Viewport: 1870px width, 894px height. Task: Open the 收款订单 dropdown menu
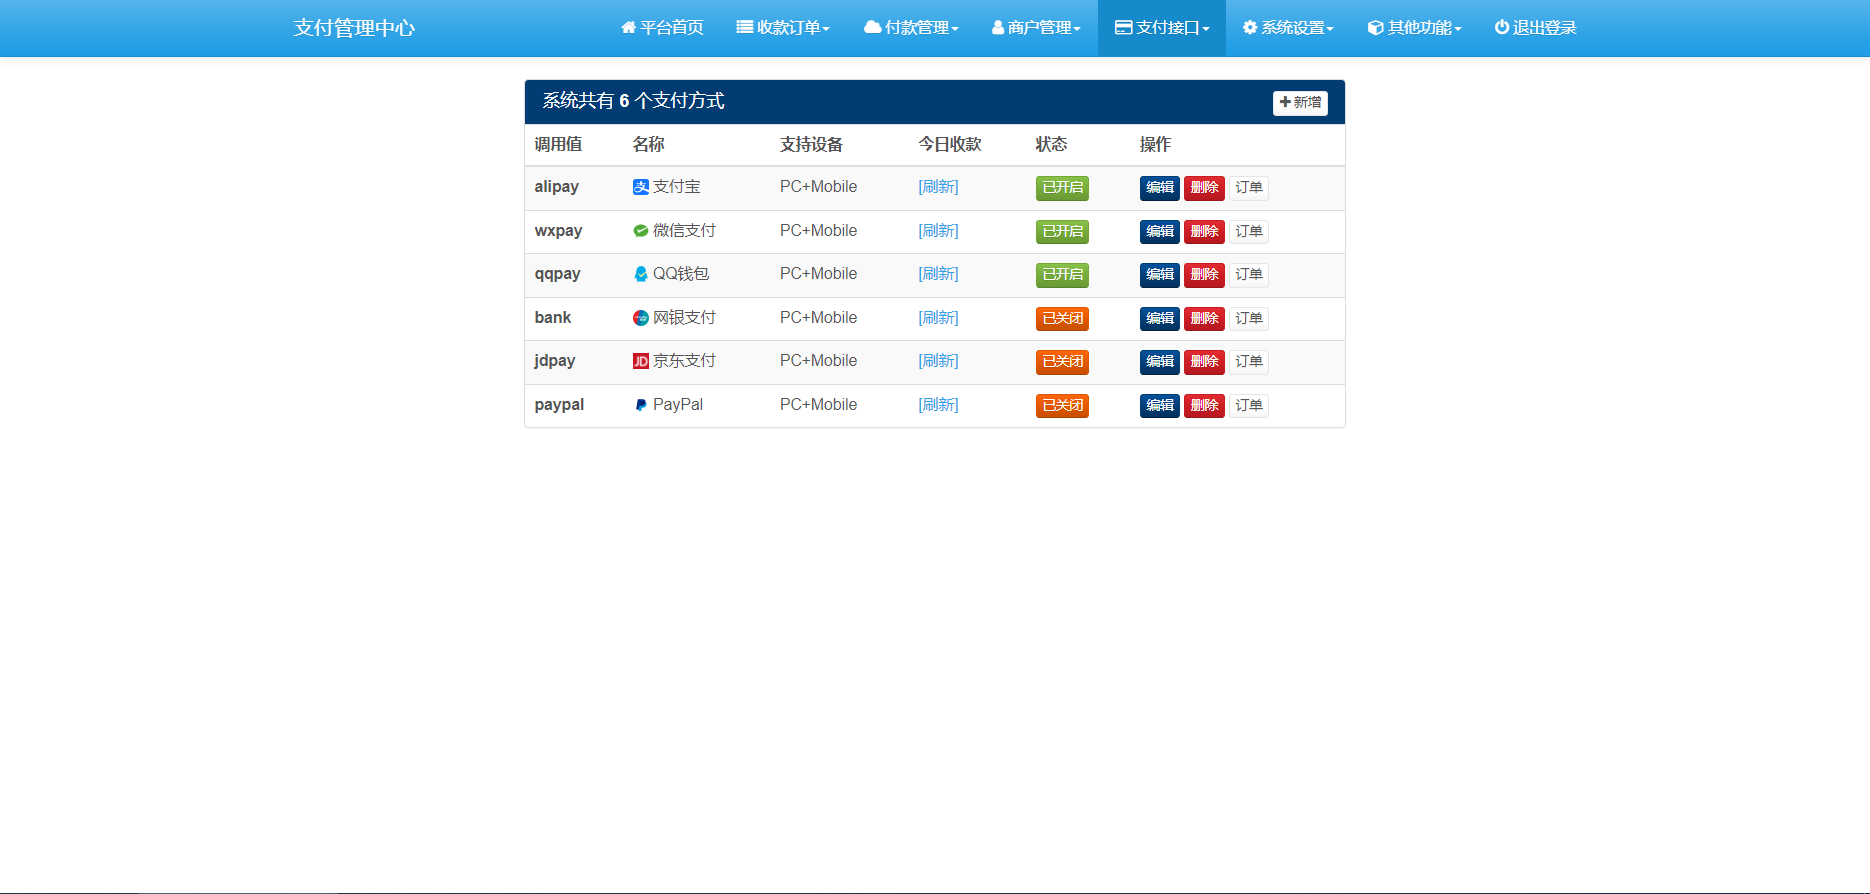pyautogui.click(x=783, y=28)
